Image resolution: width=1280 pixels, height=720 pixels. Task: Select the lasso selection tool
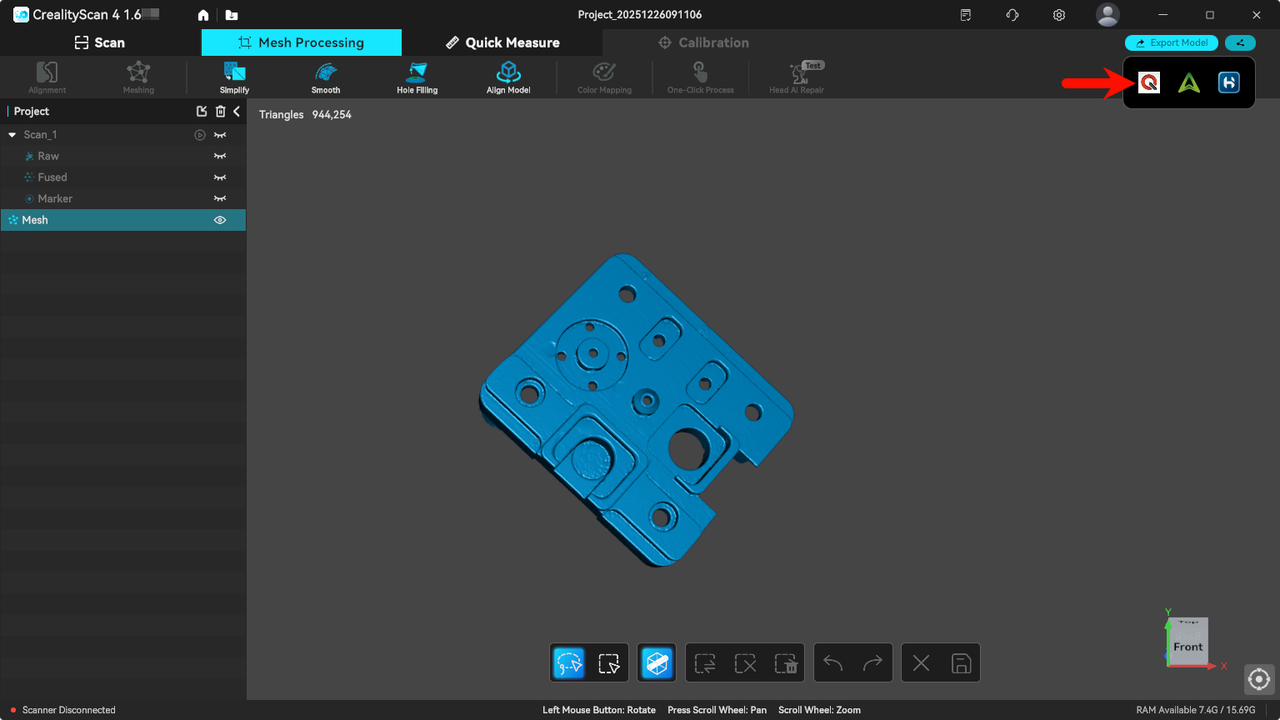568,662
